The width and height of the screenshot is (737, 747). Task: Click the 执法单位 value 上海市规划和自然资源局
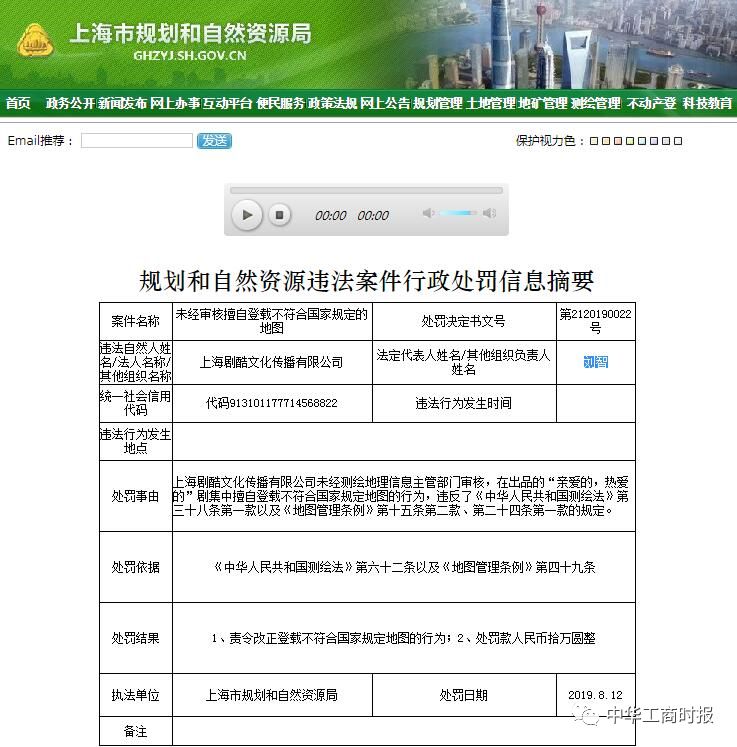coord(272,695)
